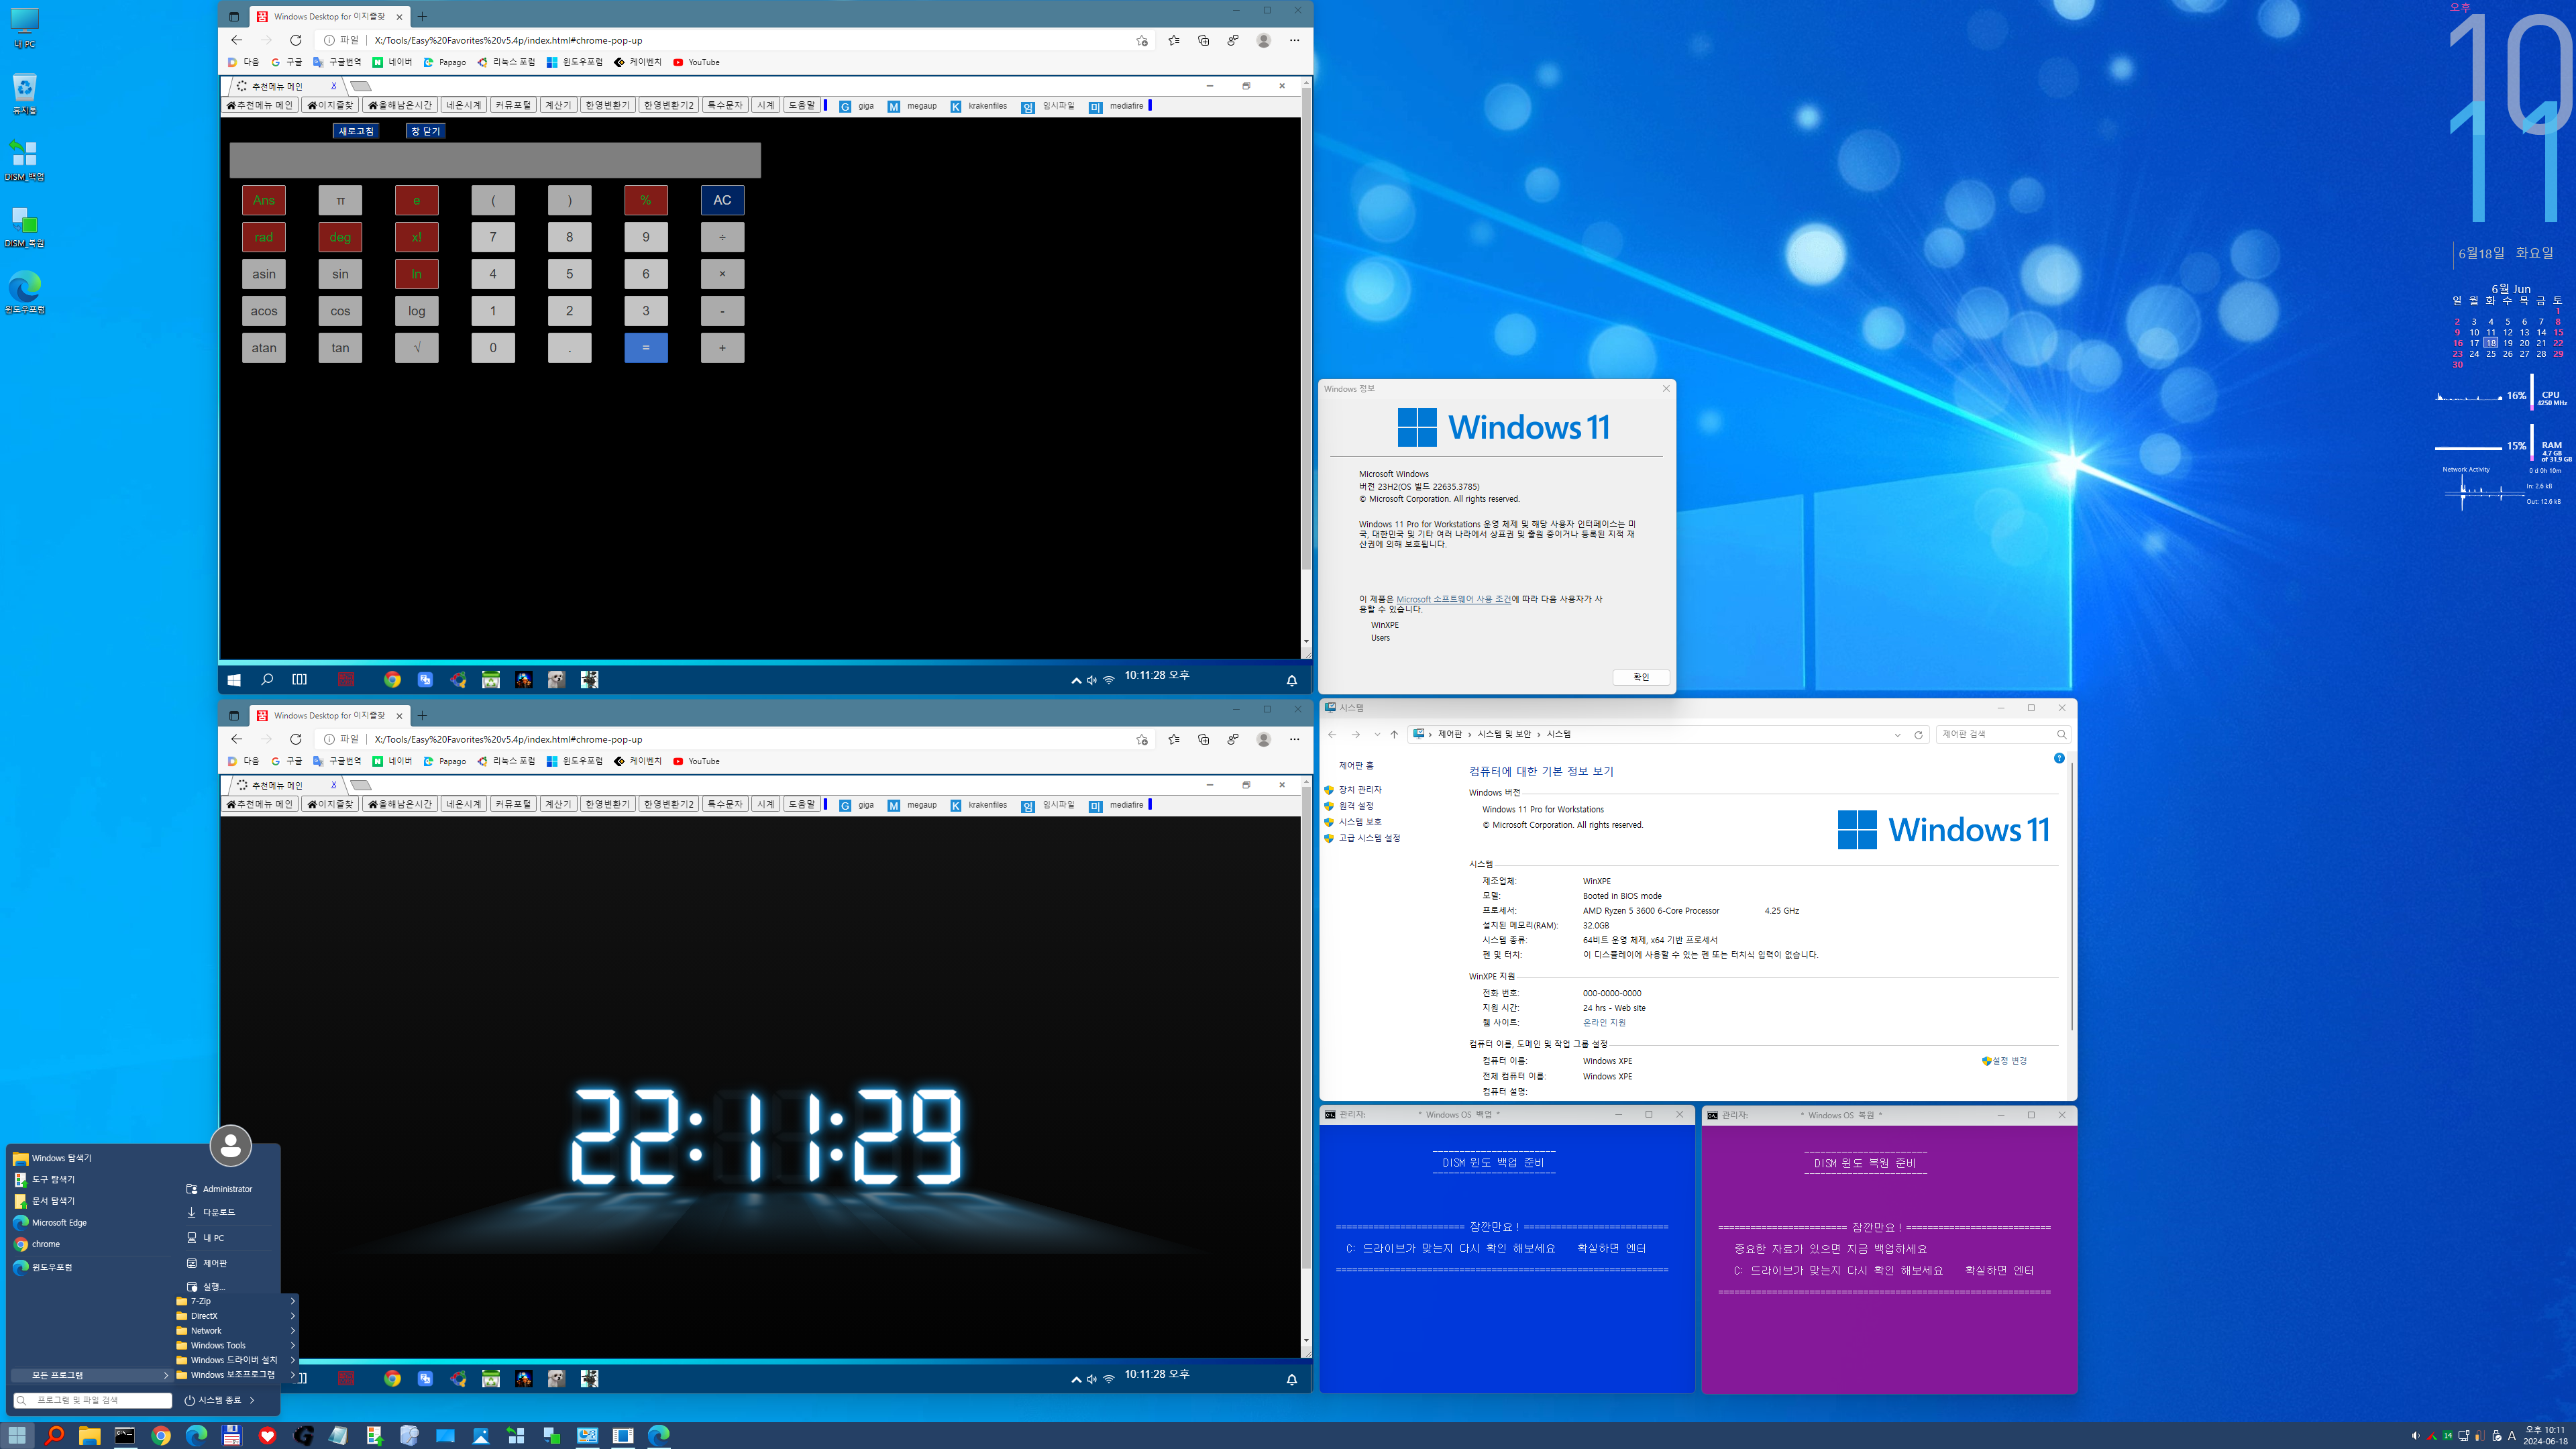Open 도움말 tab in bottom browser page menu

(802, 804)
